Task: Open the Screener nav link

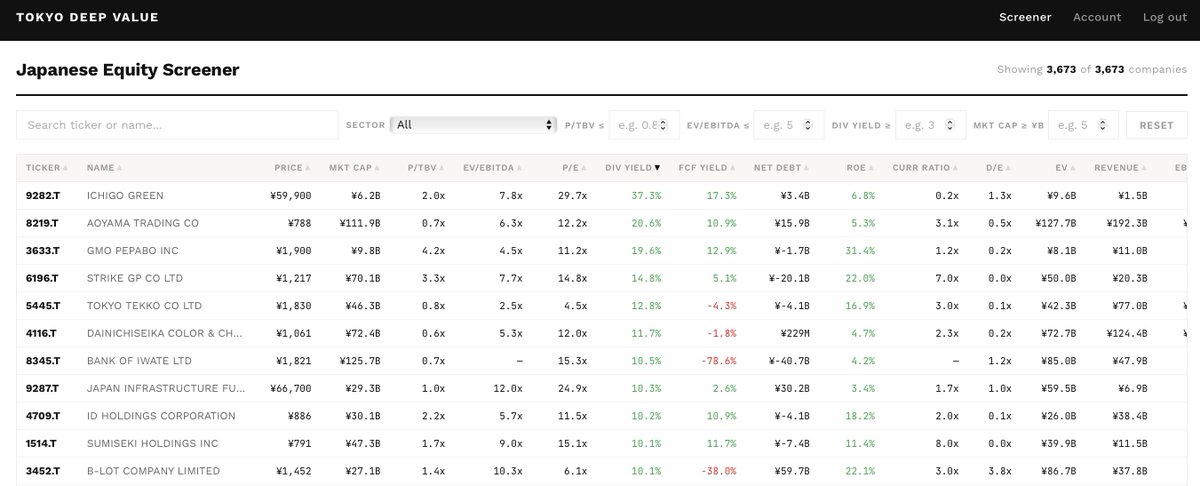Action: (1025, 17)
